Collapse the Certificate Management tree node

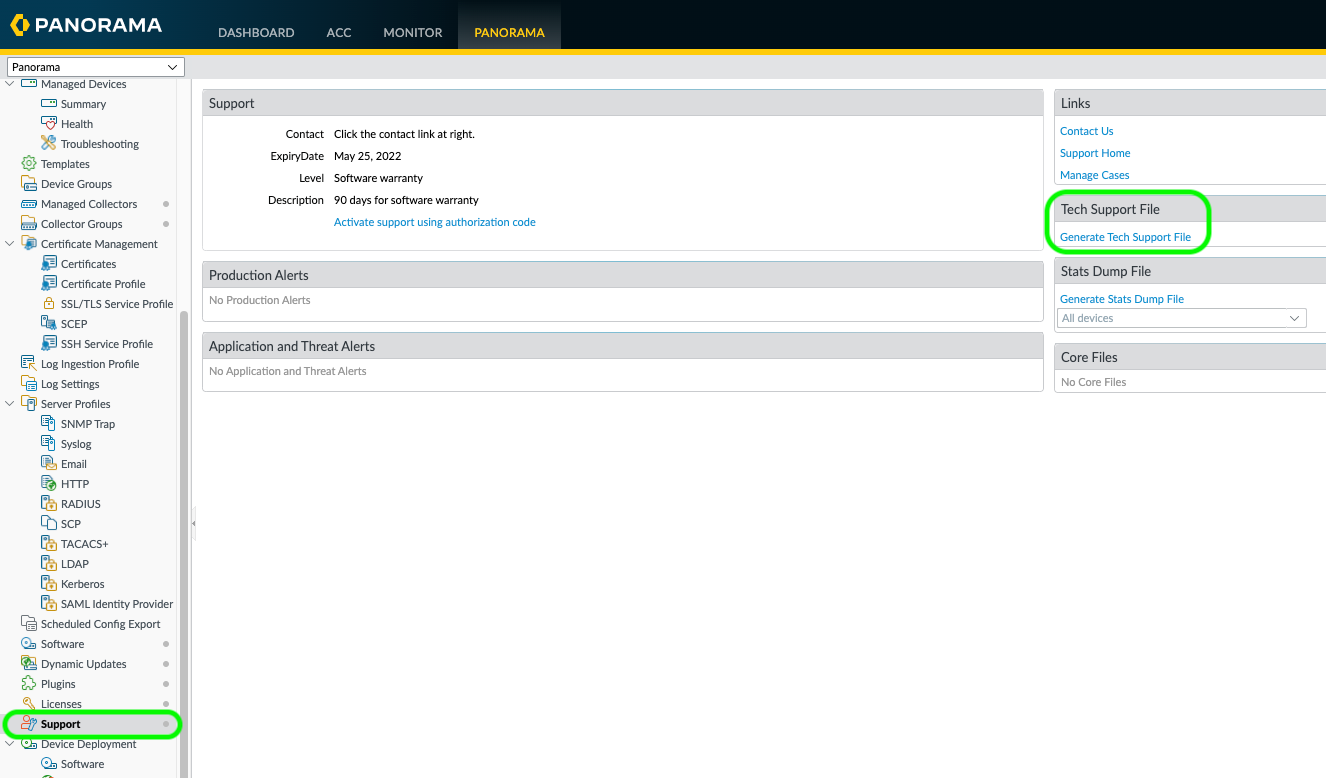coord(10,244)
